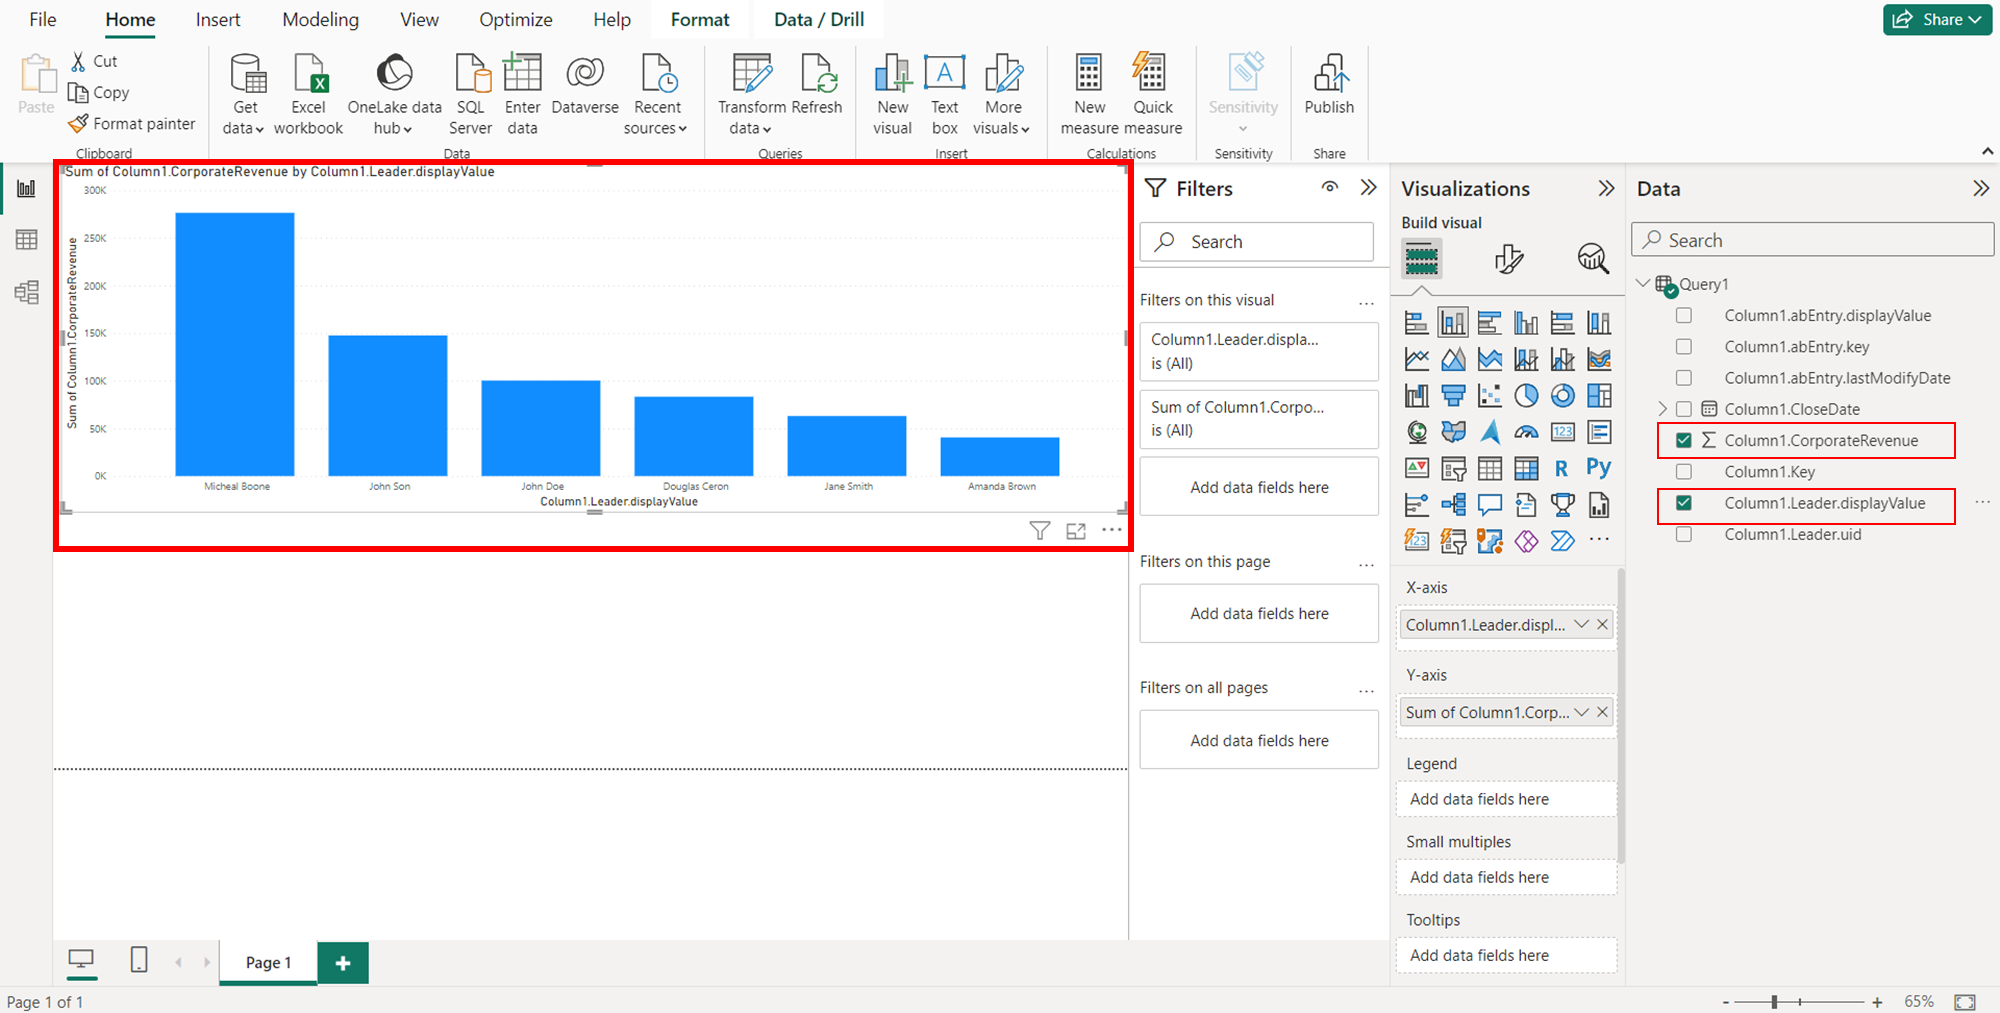Select the pie chart visualization icon
This screenshot has height=1013, width=2000.
coord(1526,396)
